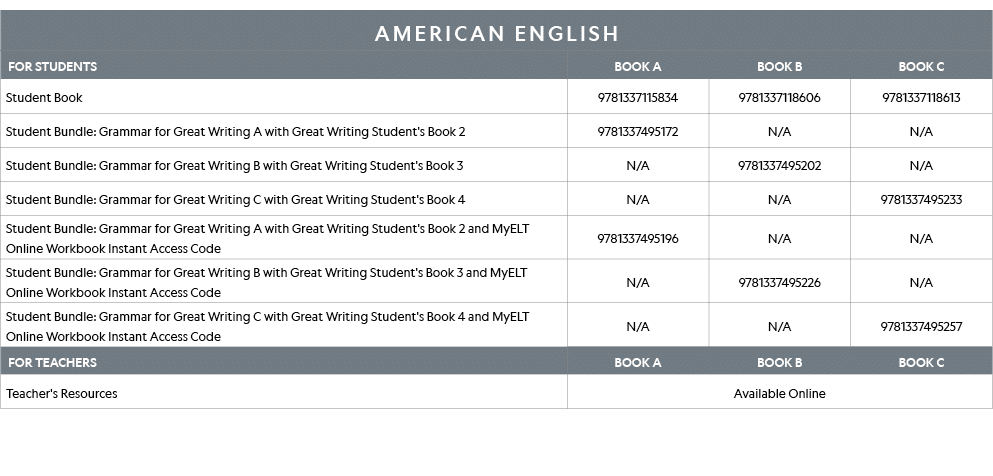Image resolution: width=993 pixels, height=476 pixels.
Task: Click the MyELT bundle ISBN 9781337495226
Action: [x=779, y=283]
